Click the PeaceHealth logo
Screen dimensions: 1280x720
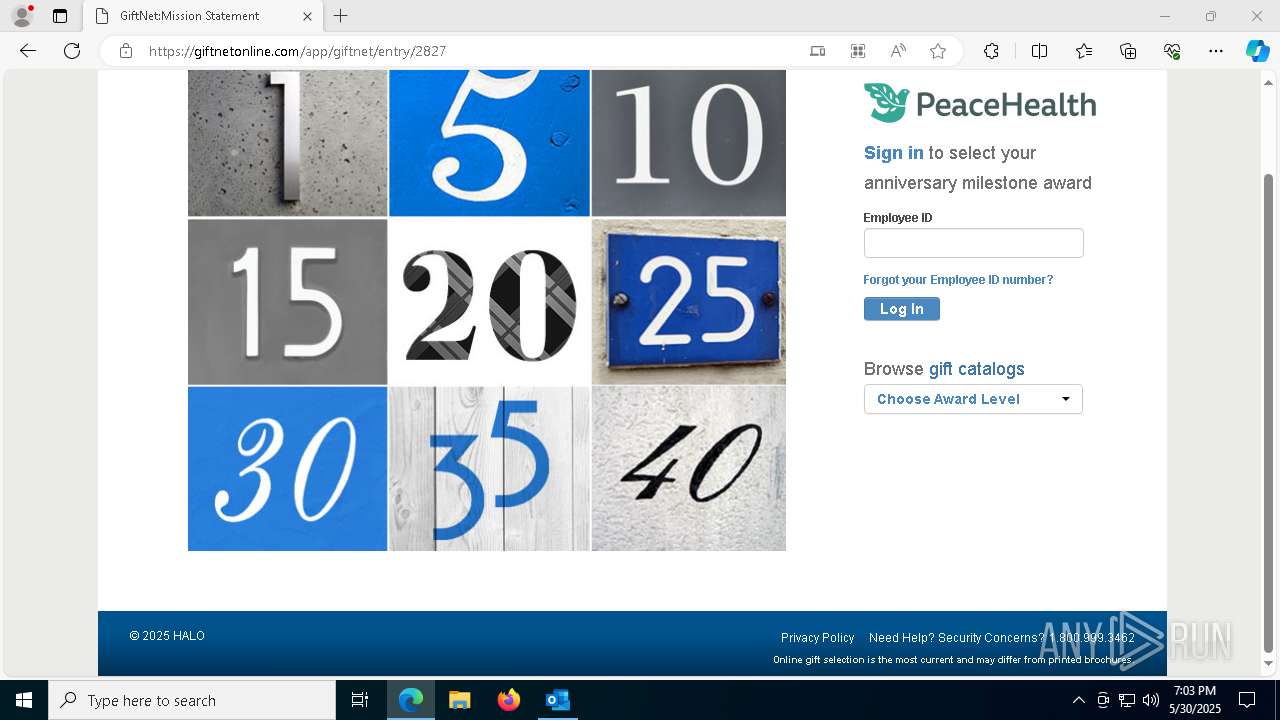coord(980,103)
